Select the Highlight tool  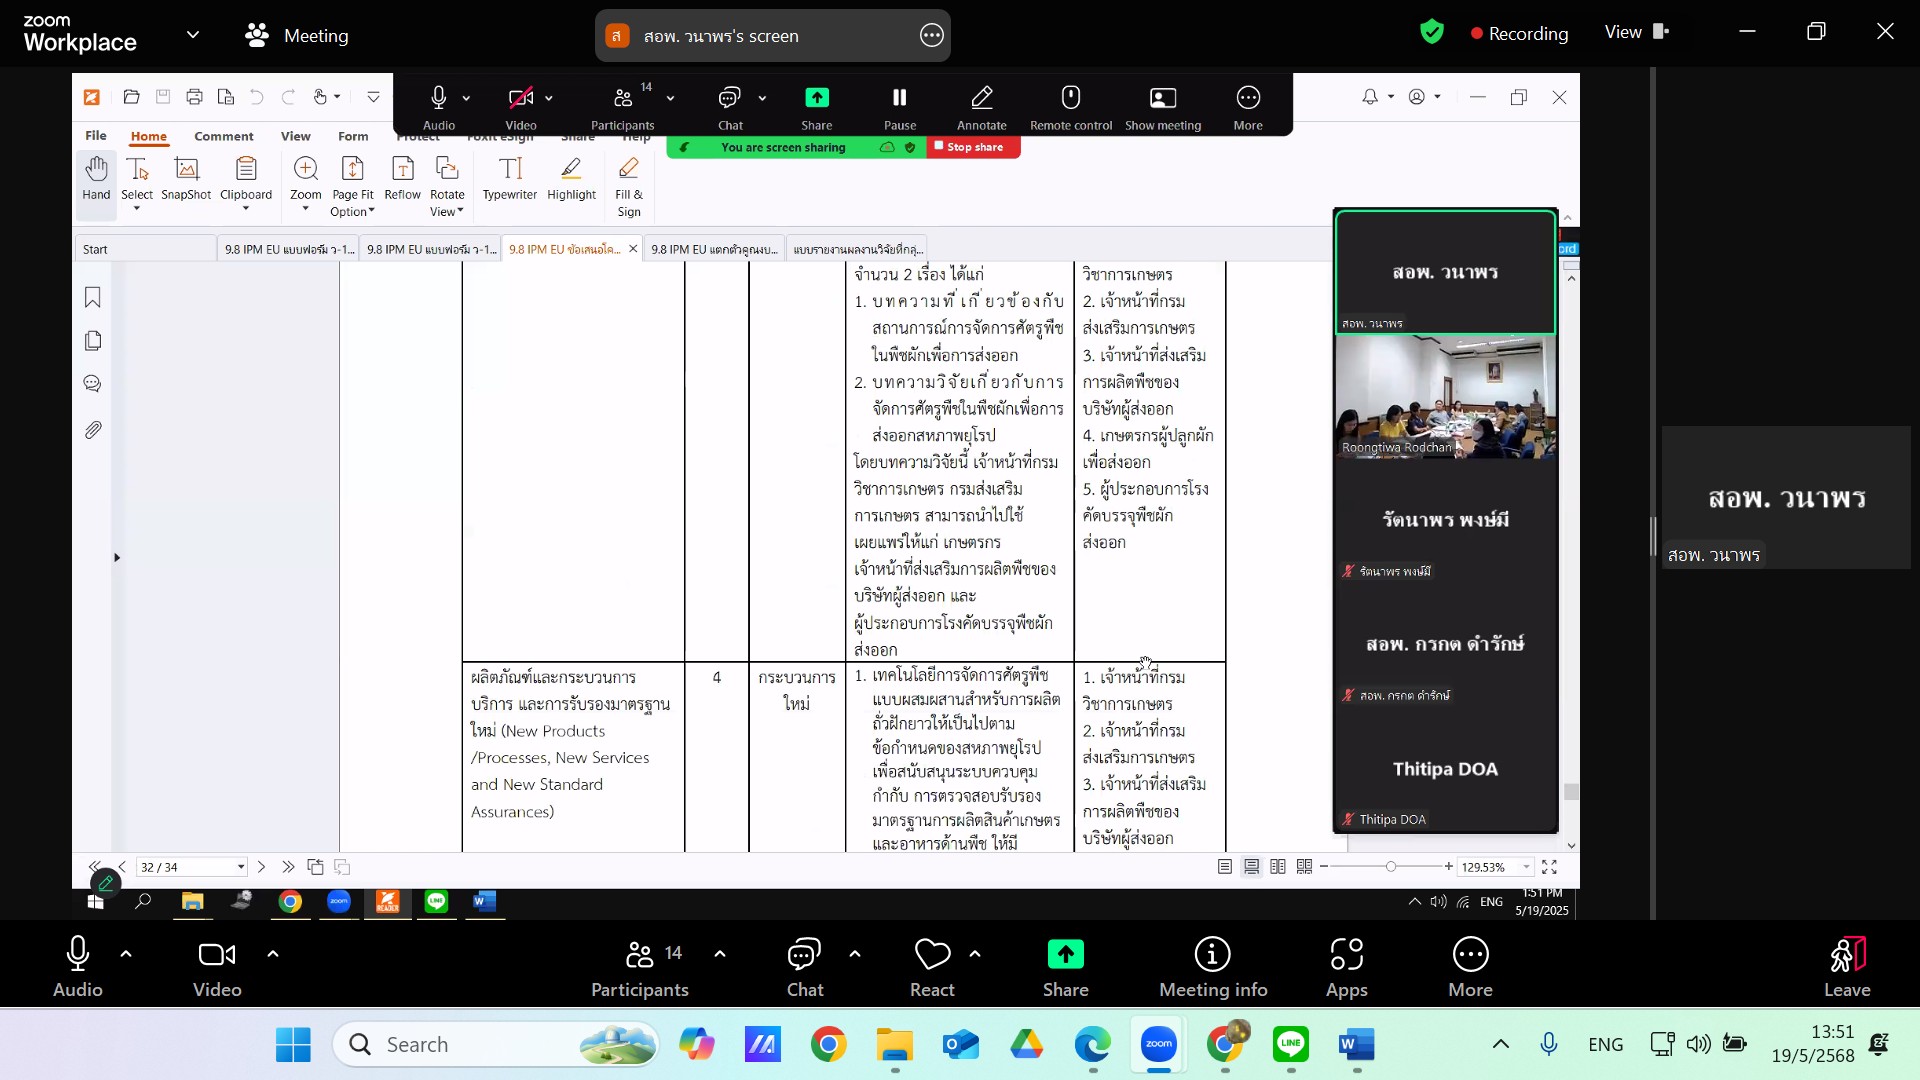coord(571,179)
